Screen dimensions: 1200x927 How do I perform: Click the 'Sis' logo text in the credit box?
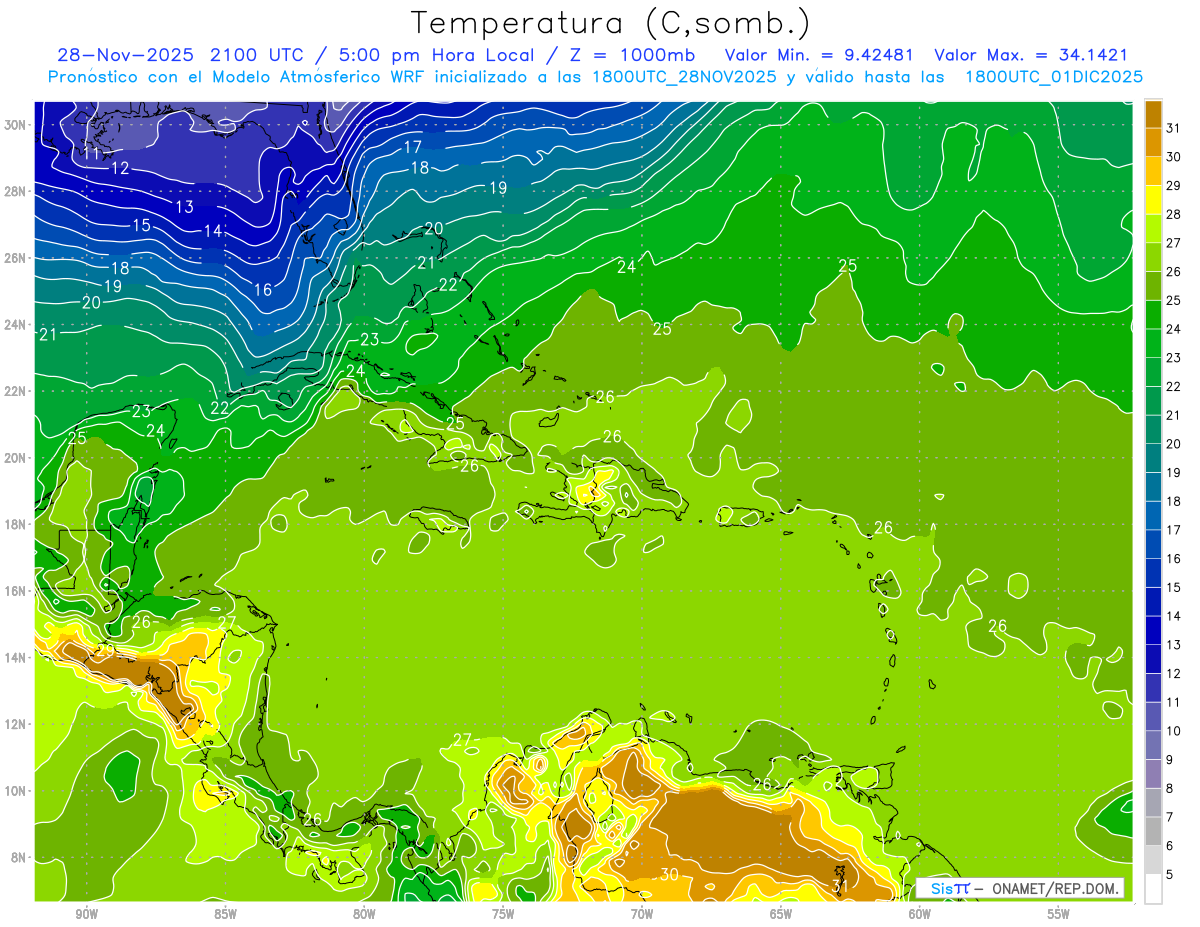[941, 888]
